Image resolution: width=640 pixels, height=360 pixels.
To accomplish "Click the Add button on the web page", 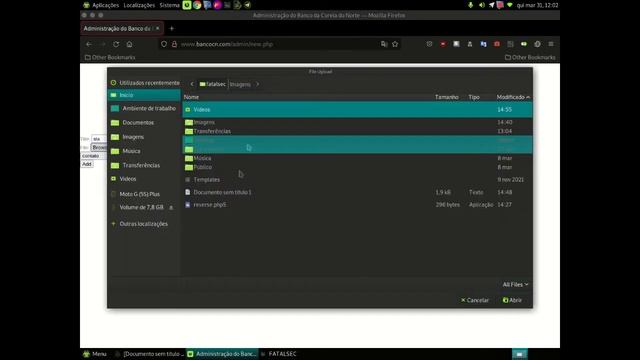I will click(87, 164).
